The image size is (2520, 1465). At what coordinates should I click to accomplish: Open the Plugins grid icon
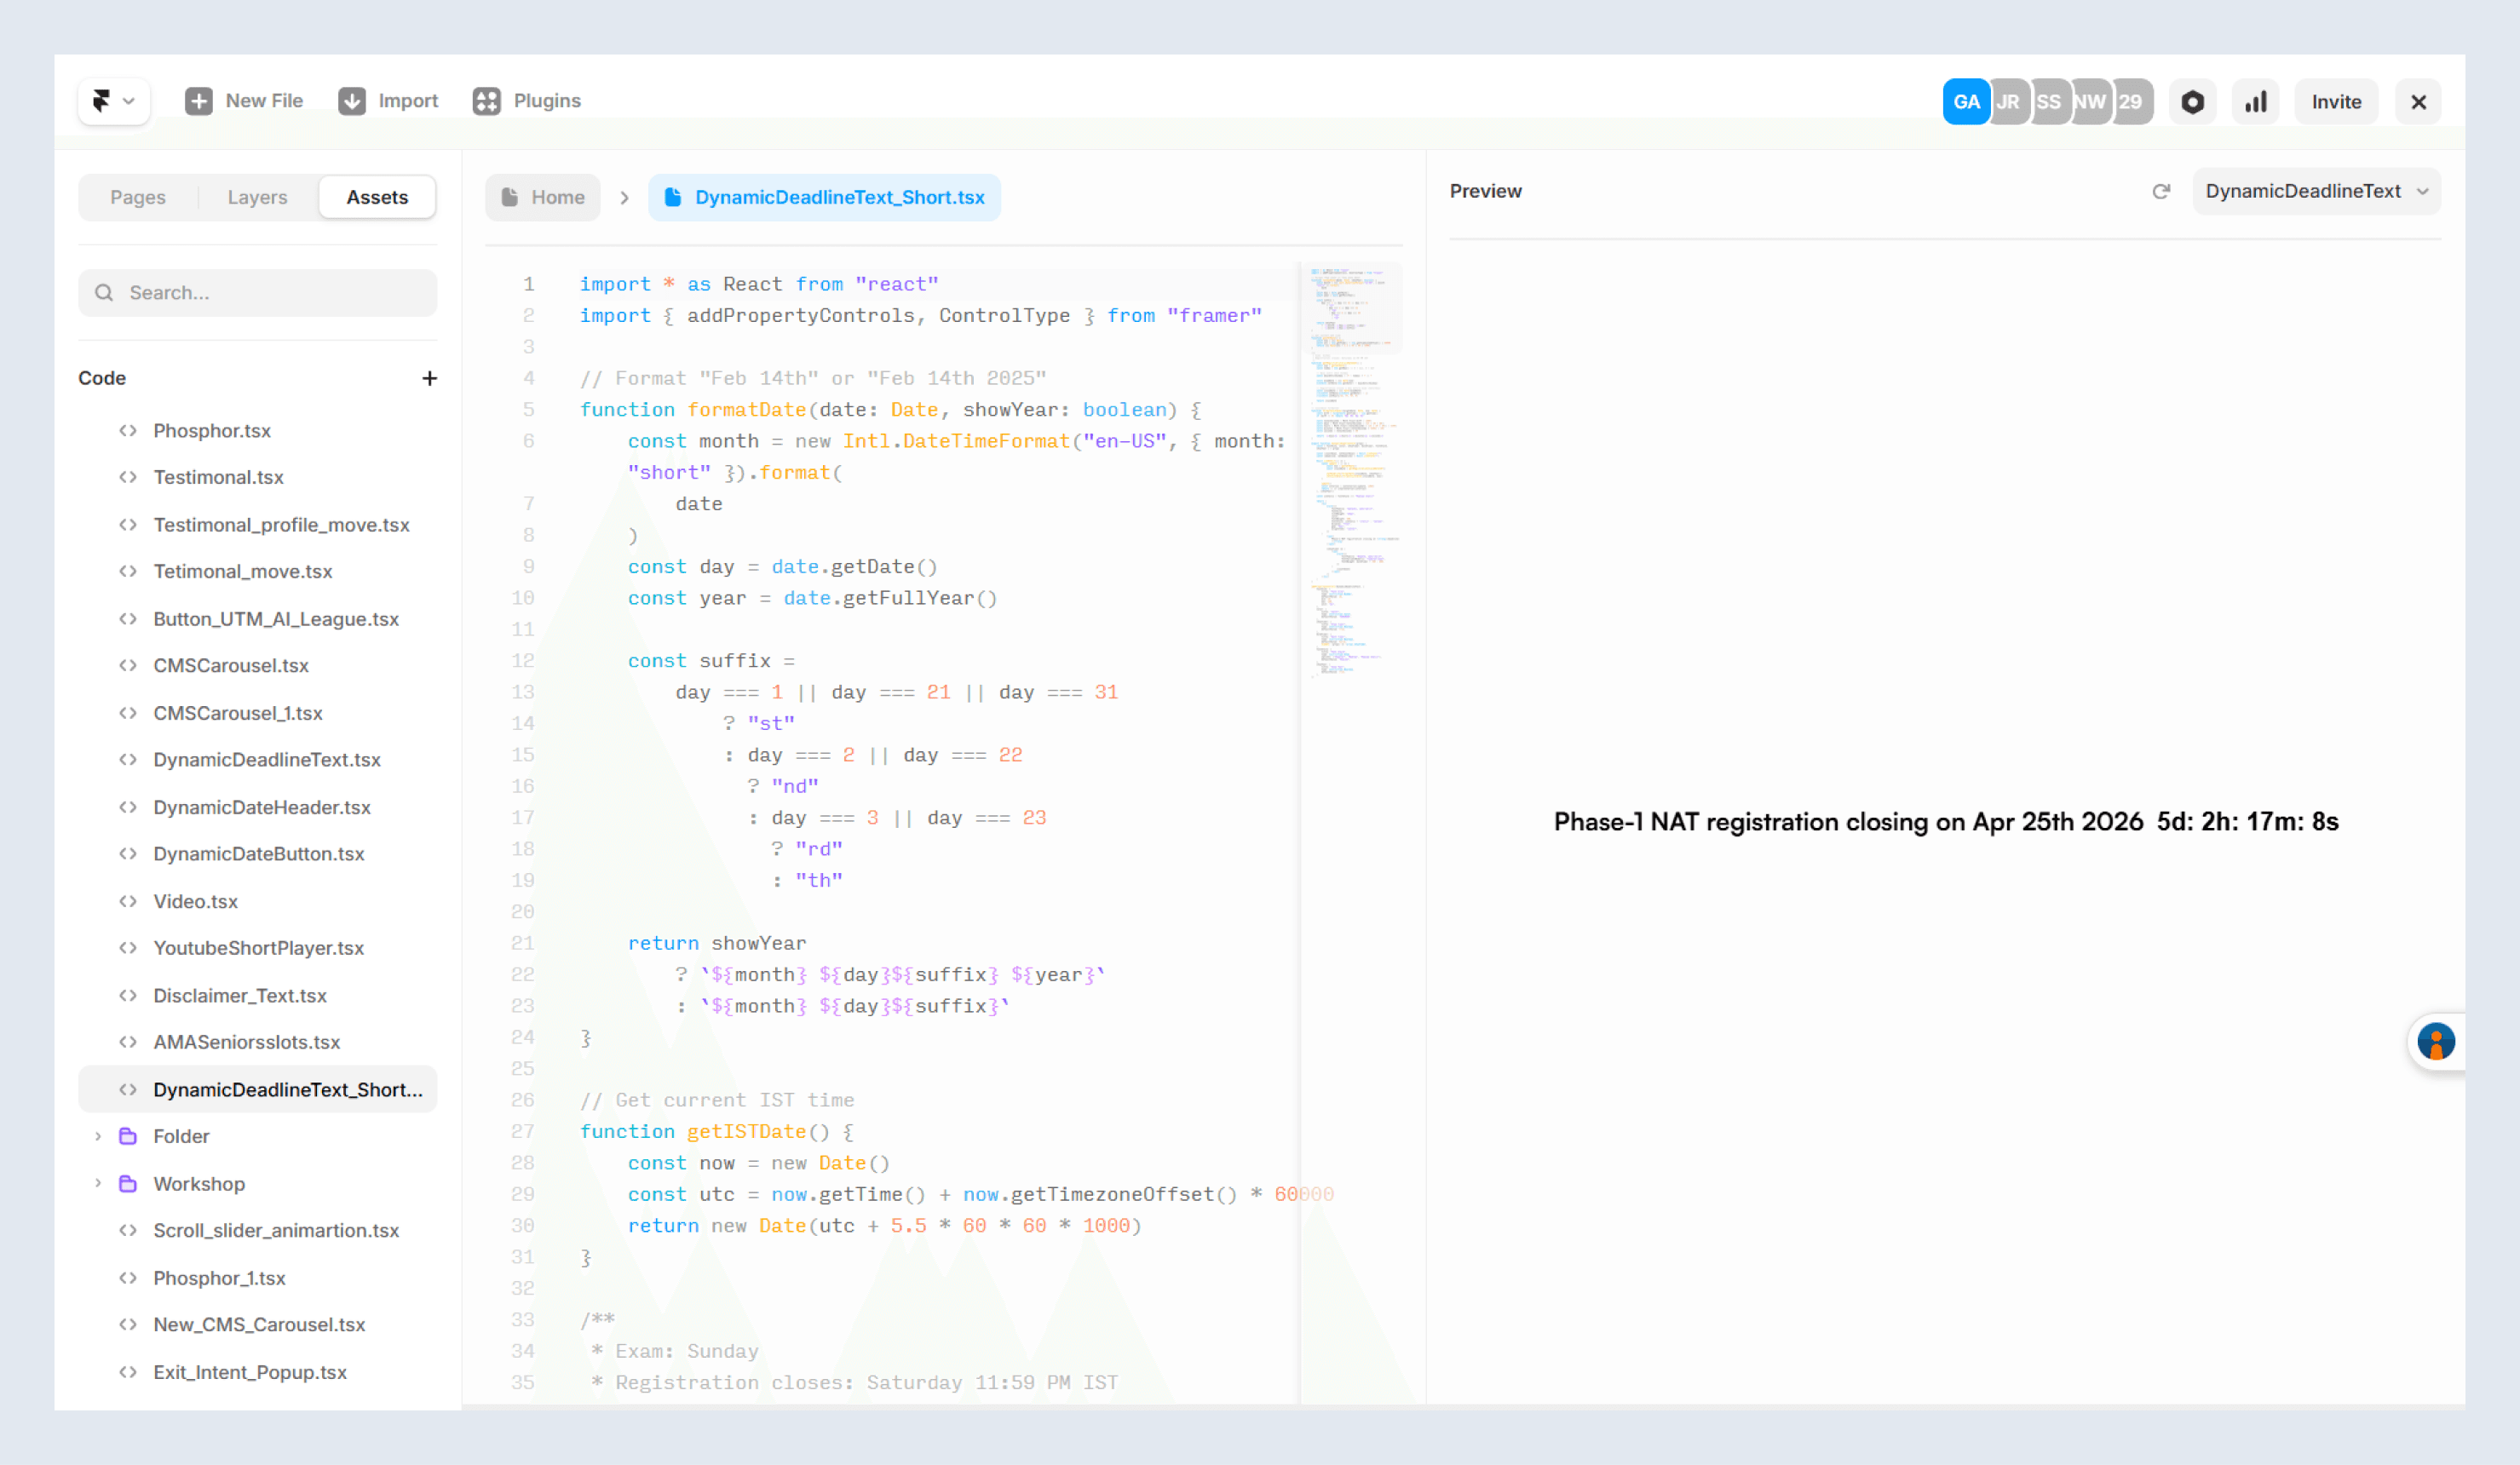pyautogui.click(x=486, y=101)
